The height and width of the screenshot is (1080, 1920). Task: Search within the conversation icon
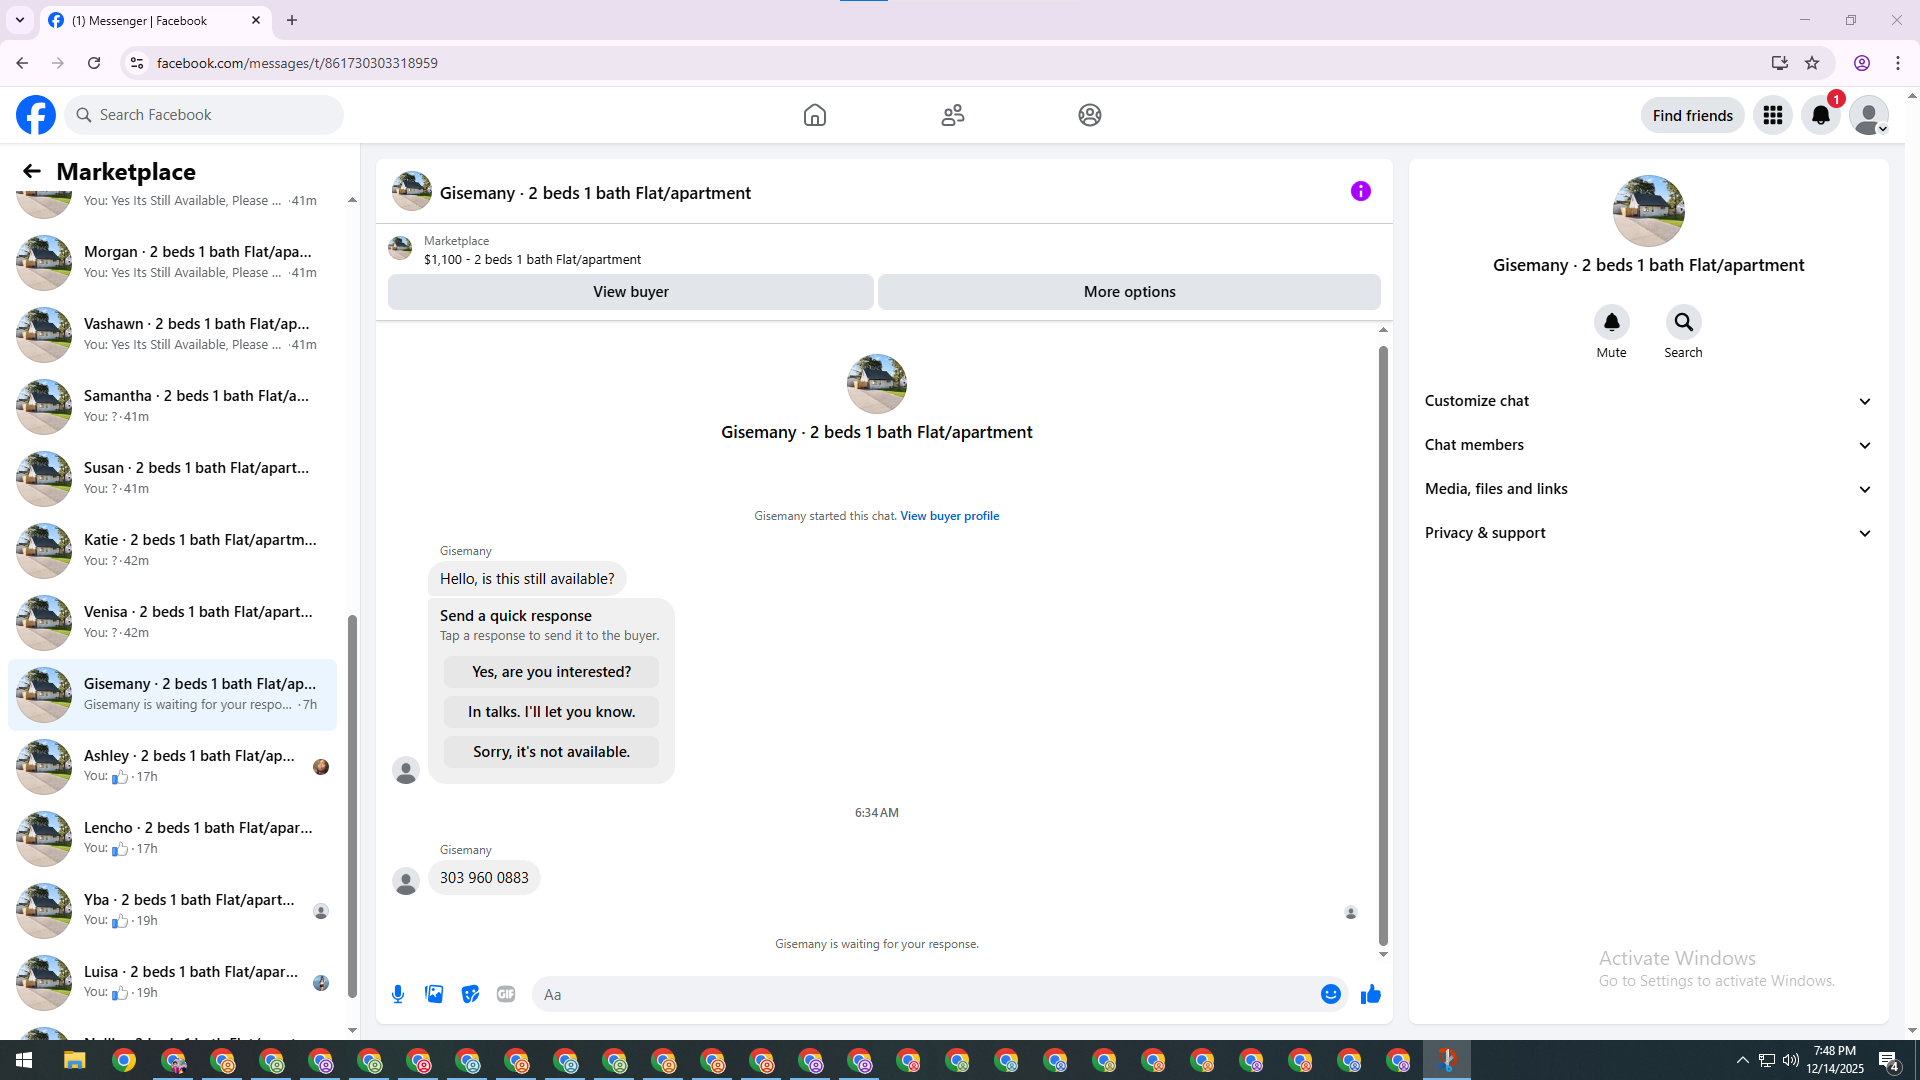1683,322
